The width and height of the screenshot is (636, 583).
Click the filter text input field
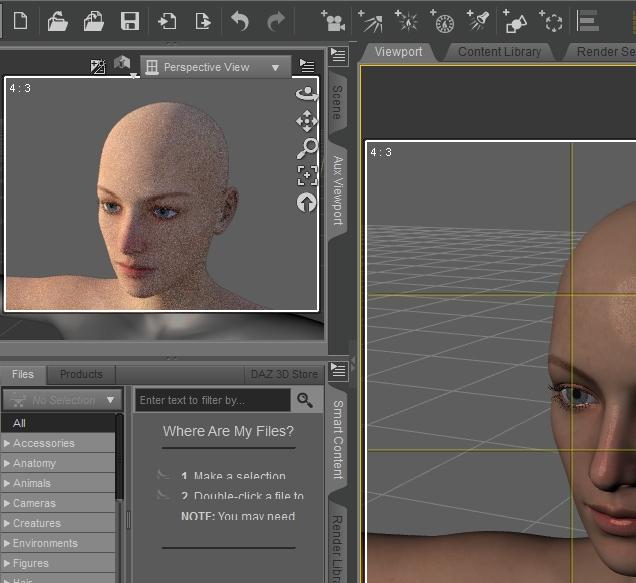tap(213, 400)
